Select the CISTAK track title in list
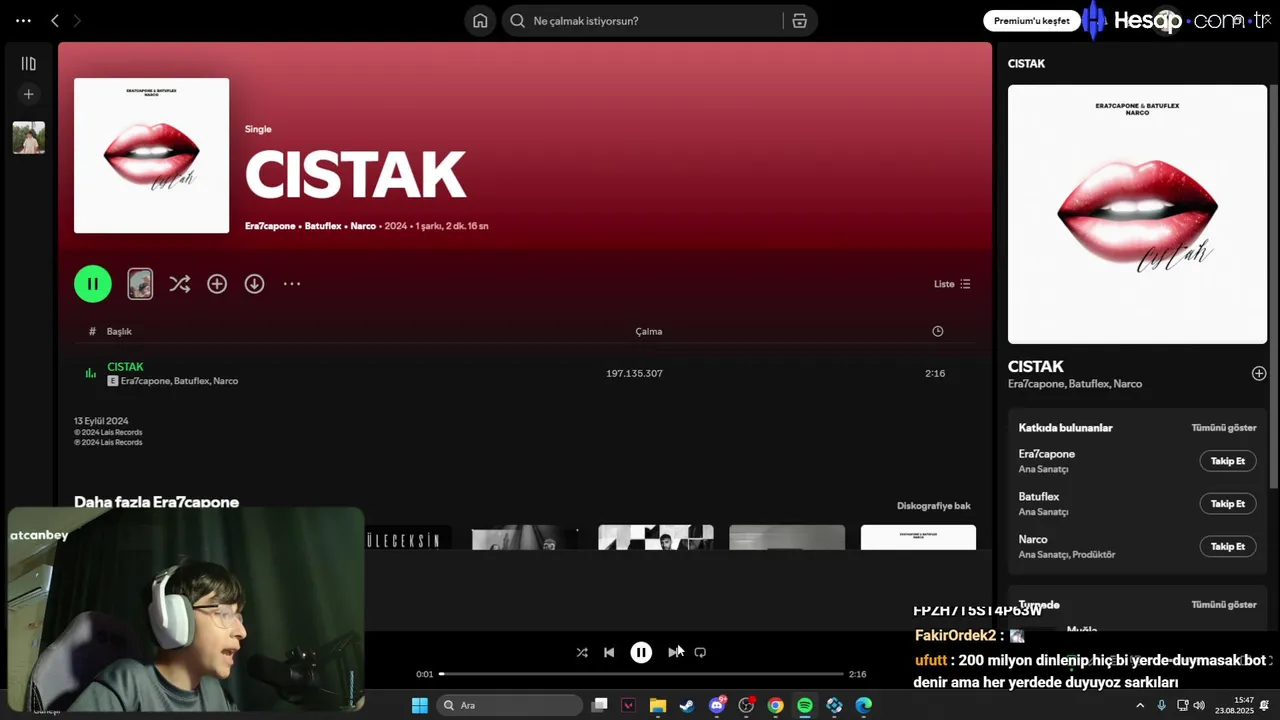 coord(125,367)
